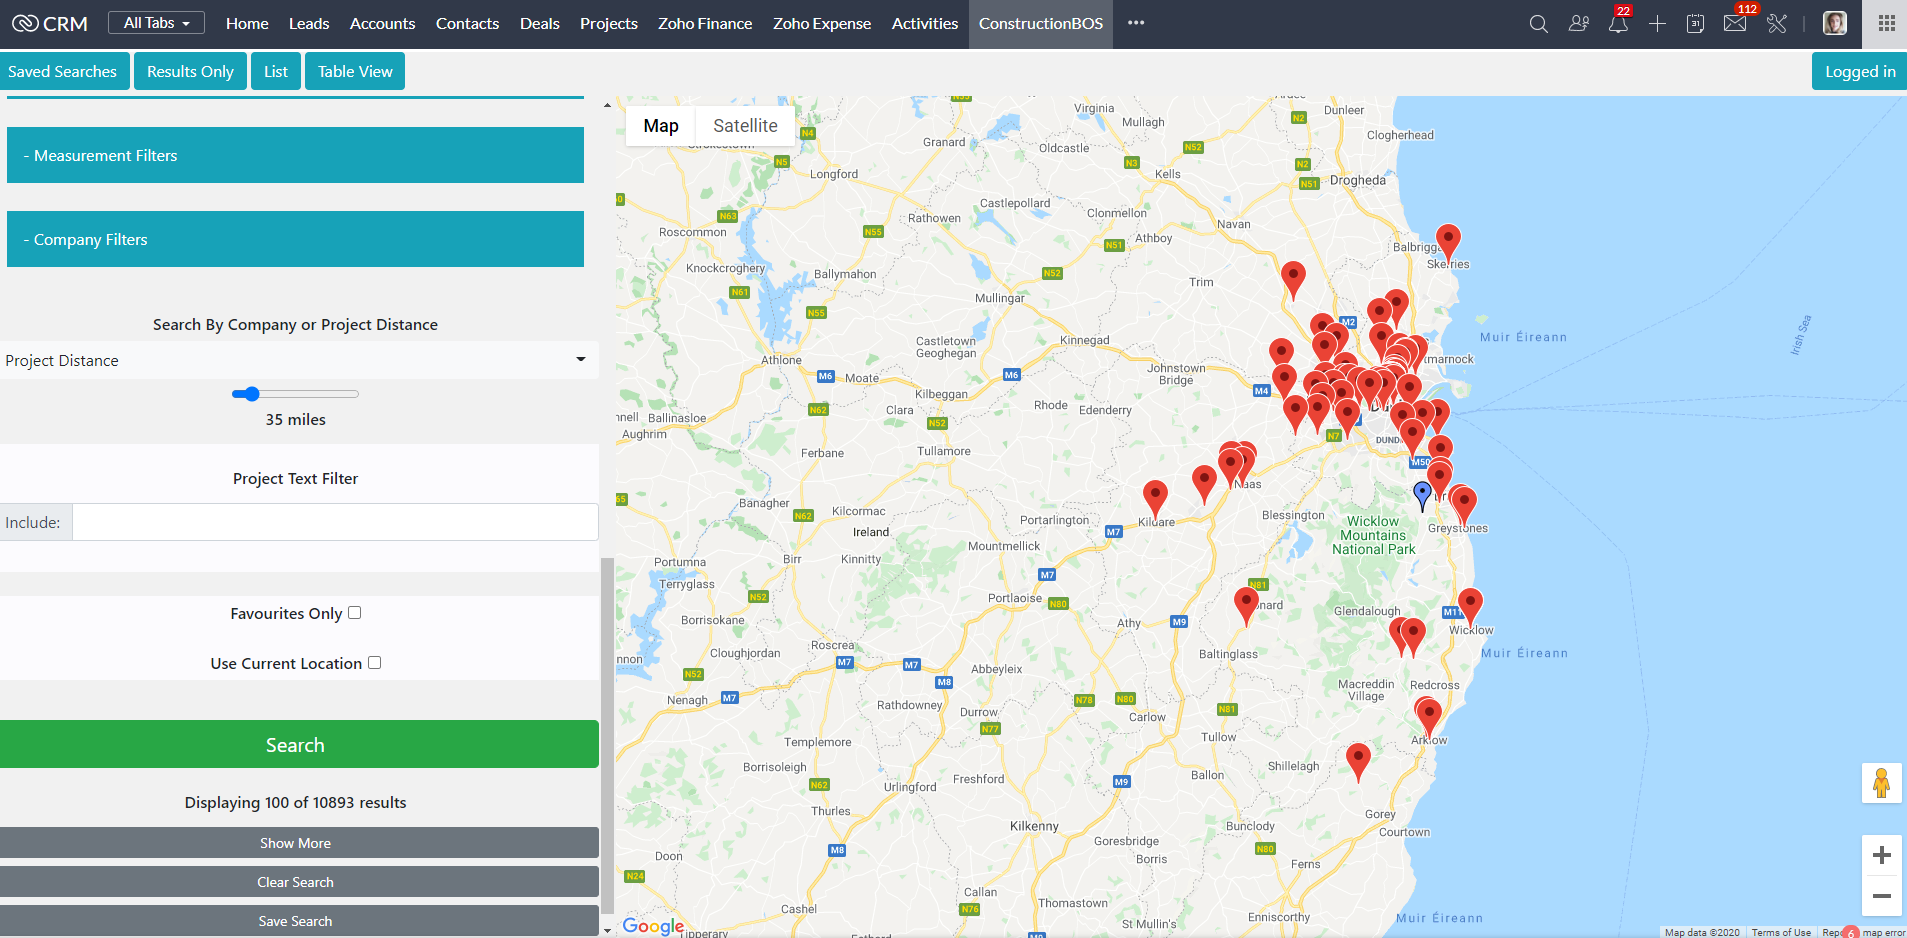Open the user profile avatar
This screenshot has height=938, width=1907.
pos(1835,24)
